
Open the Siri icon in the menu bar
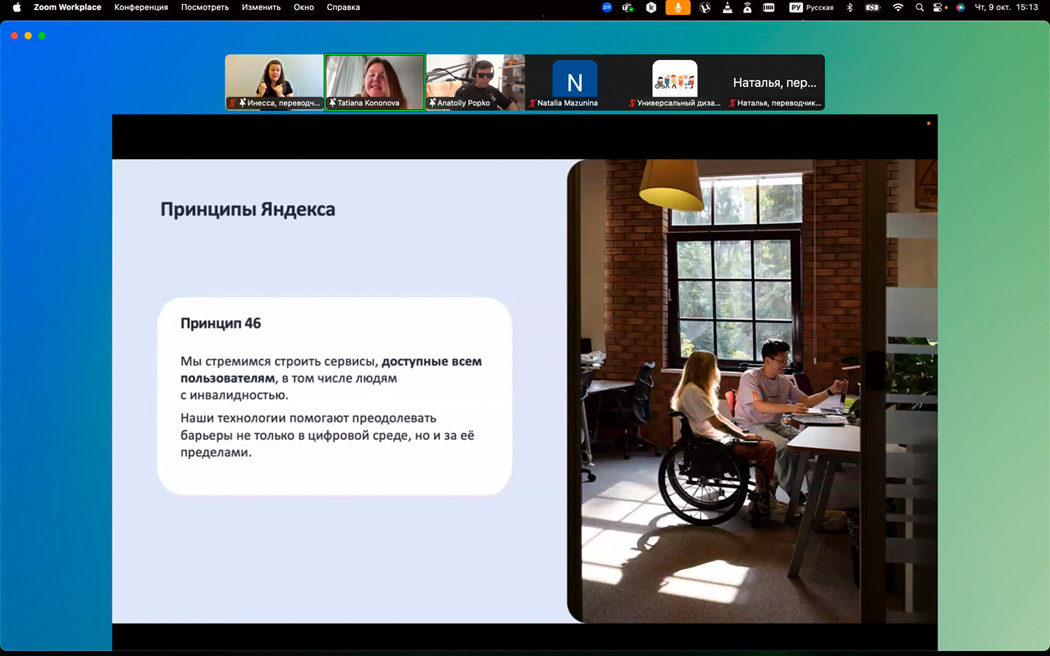coord(961,7)
